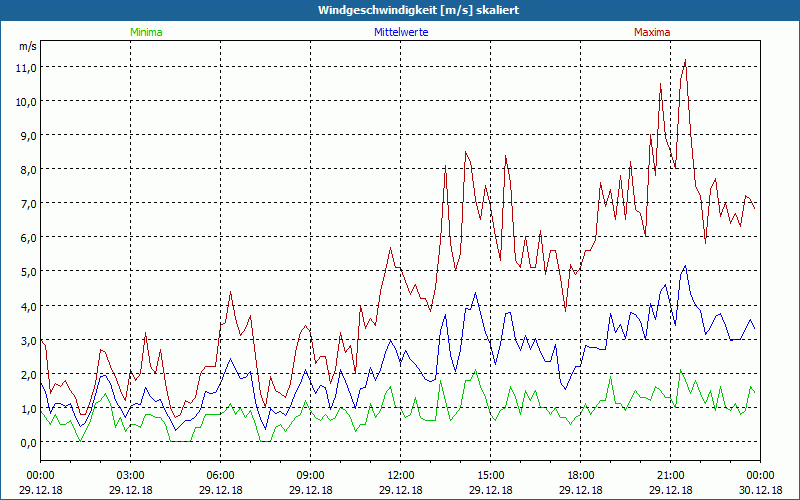Click the 7,0 y-axis value
This screenshot has height=500, width=800.
[29, 204]
